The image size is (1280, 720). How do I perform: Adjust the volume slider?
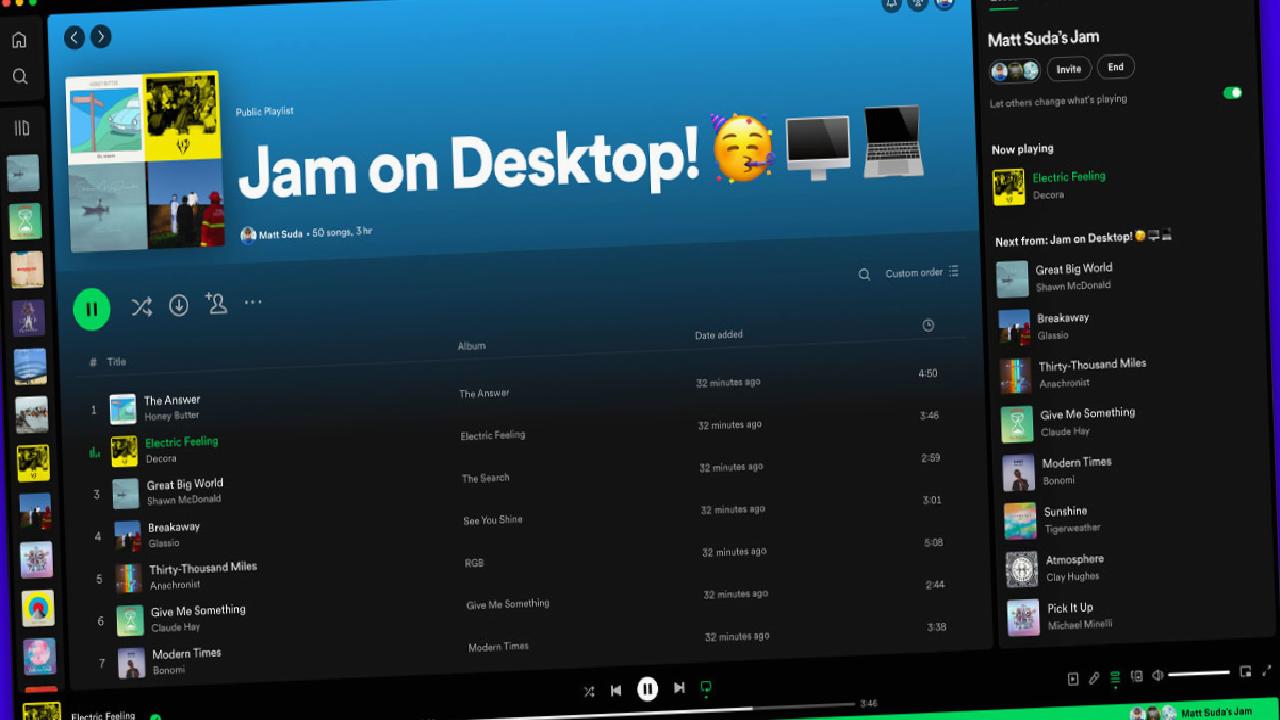pyautogui.click(x=1199, y=673)
